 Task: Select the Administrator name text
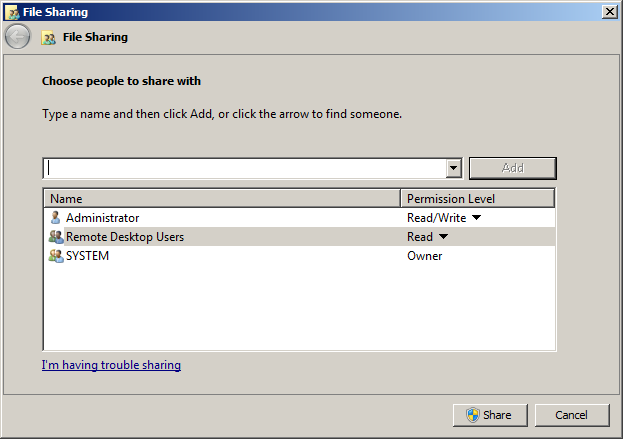click(102, 218)
